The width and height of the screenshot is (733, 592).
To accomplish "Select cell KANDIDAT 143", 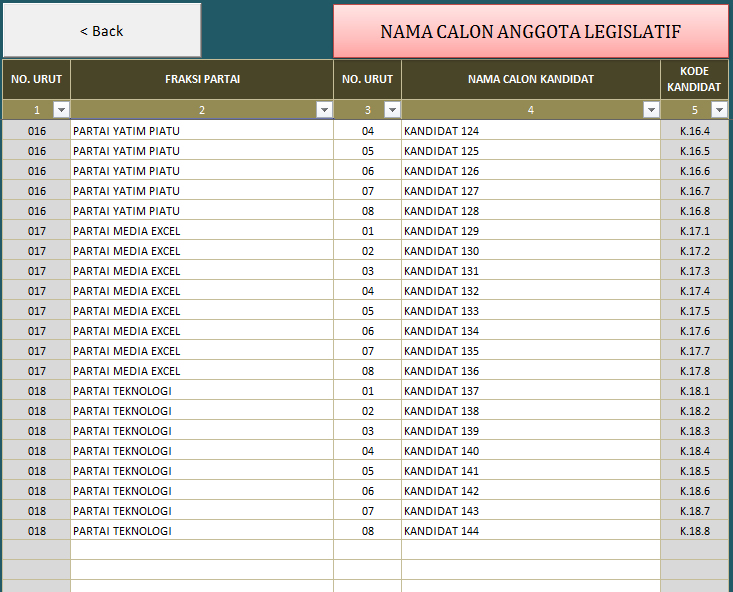I will [531, 511].
